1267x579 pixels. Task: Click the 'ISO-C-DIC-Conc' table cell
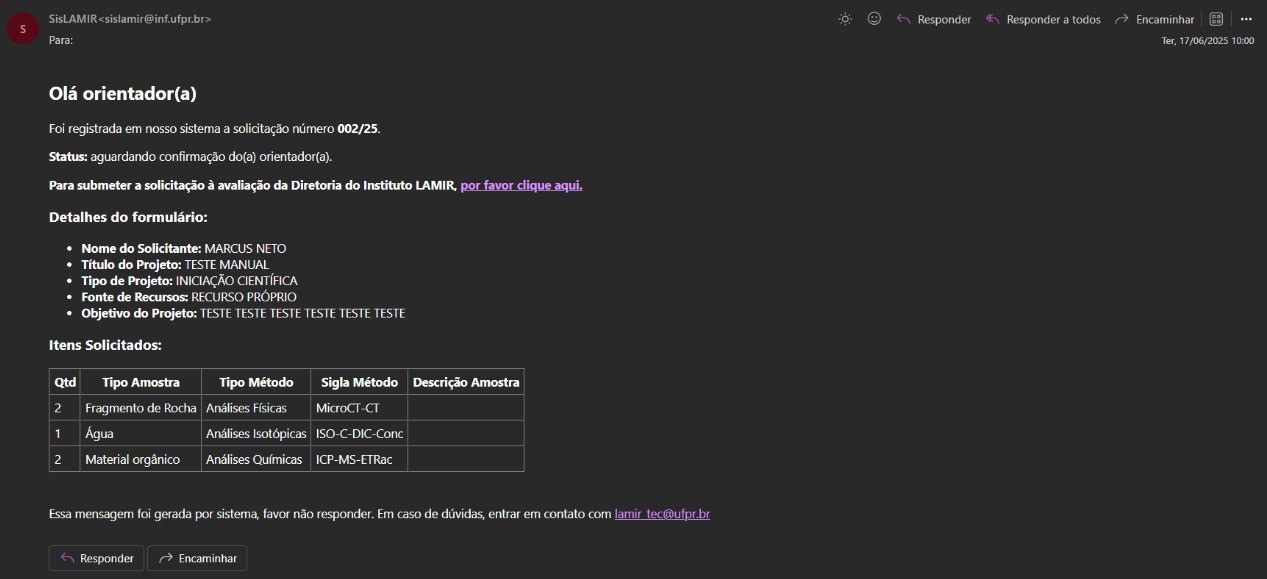(359, 434)
